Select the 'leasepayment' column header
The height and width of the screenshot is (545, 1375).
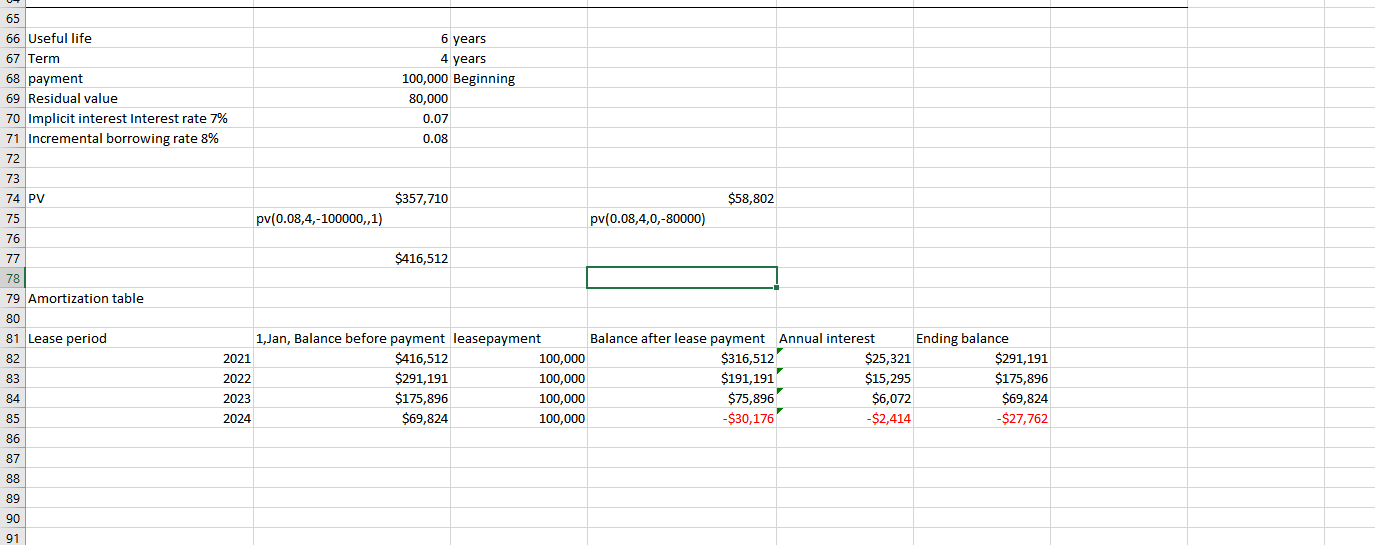coord(519,338)
